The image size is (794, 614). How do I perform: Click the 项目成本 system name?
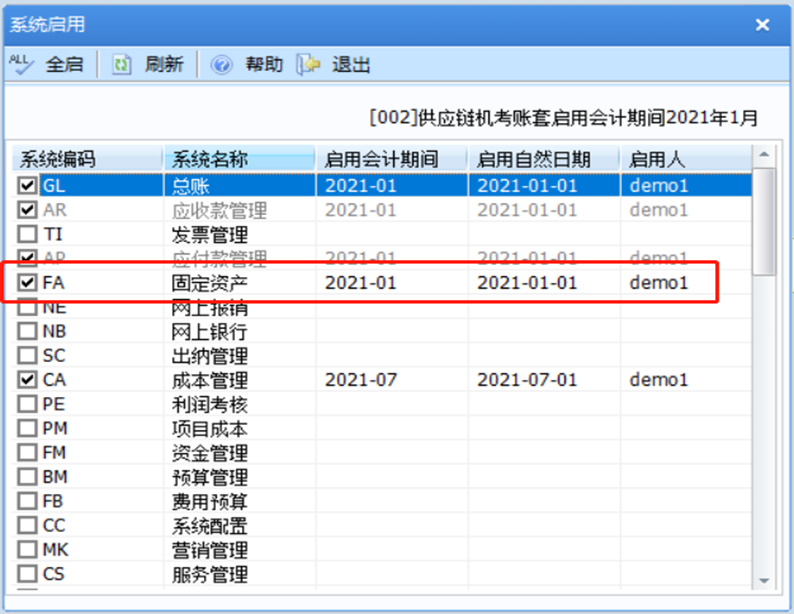(x=210, y=429)
